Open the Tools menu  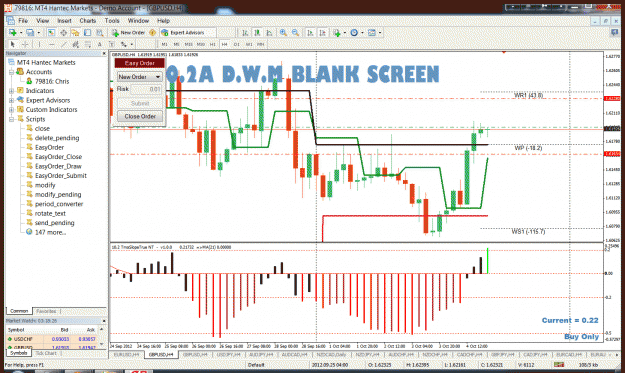point(112,21)
